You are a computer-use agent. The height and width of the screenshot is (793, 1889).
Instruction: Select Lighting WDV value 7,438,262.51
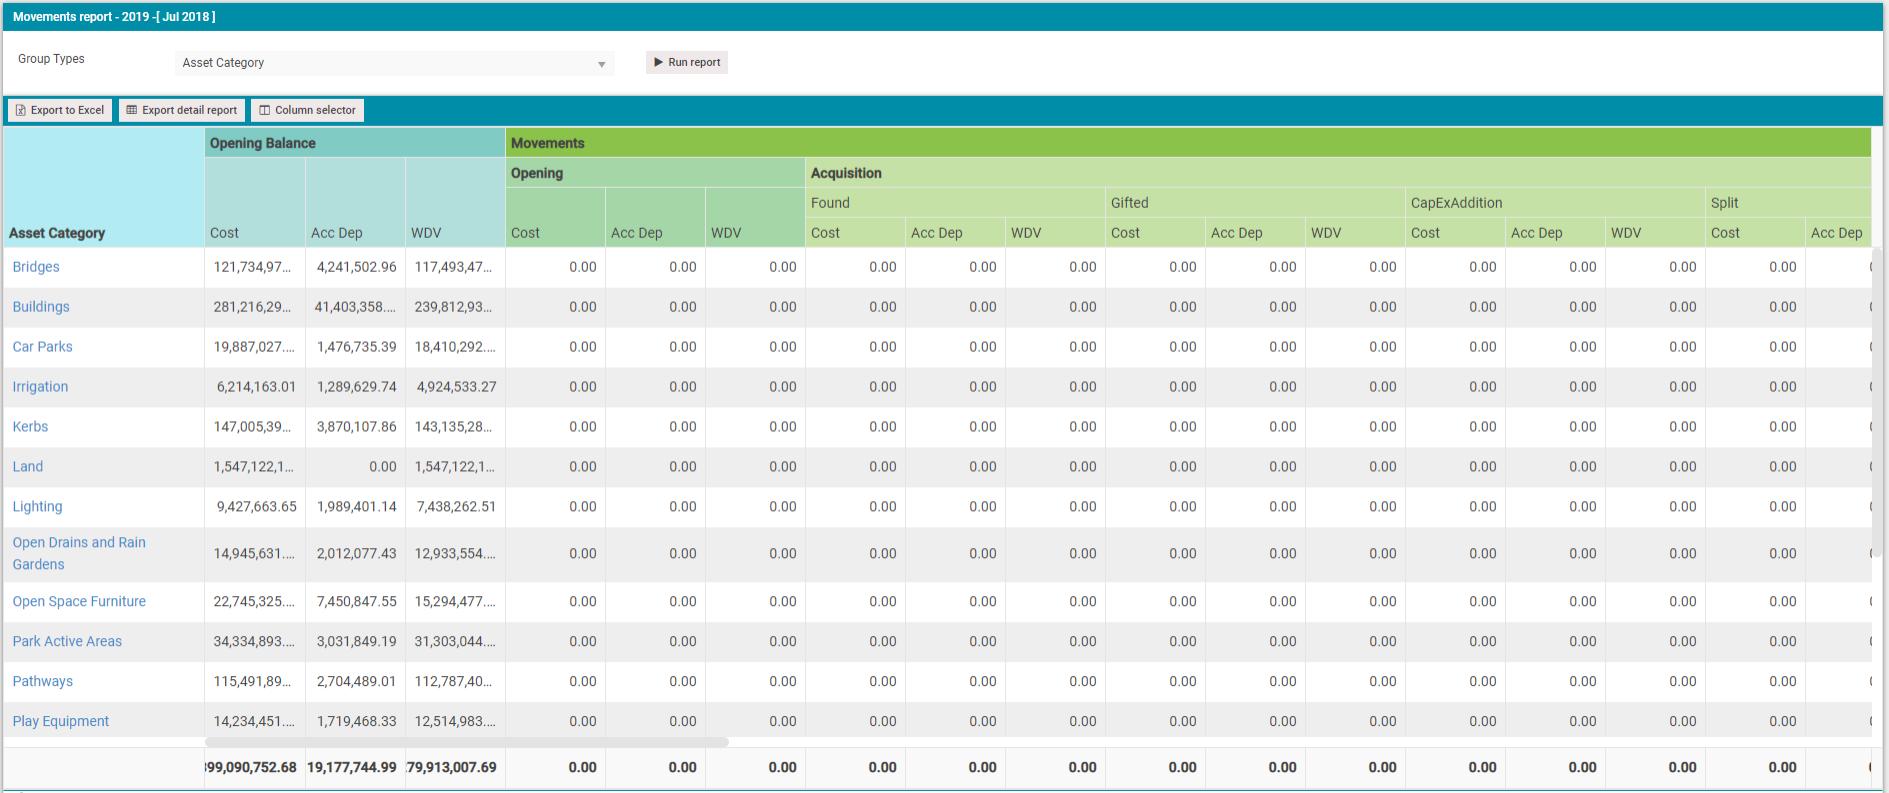click(x=456, y=507)
